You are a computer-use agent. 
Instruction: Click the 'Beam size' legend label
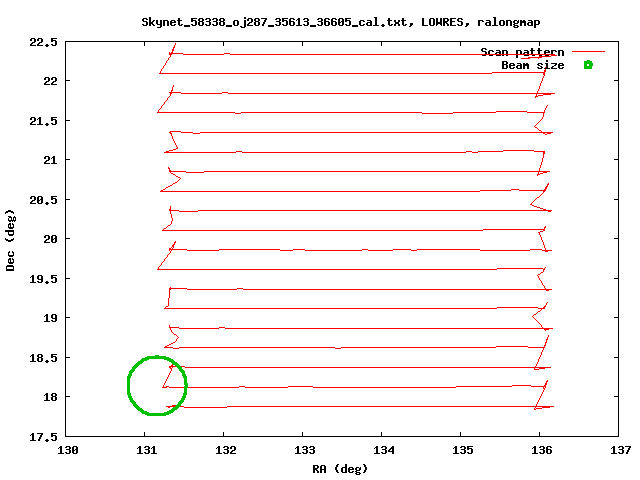(x=533, y=65)
